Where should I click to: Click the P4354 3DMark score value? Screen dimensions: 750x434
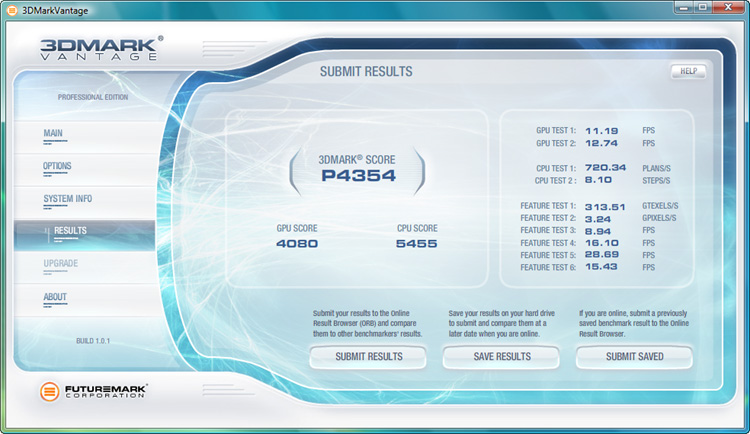(x=358, y=176)
